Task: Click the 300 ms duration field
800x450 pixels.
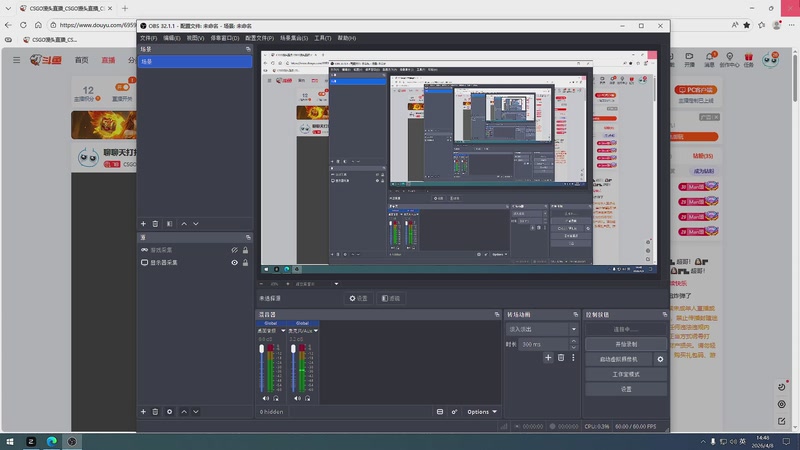Action: (544, 344)
